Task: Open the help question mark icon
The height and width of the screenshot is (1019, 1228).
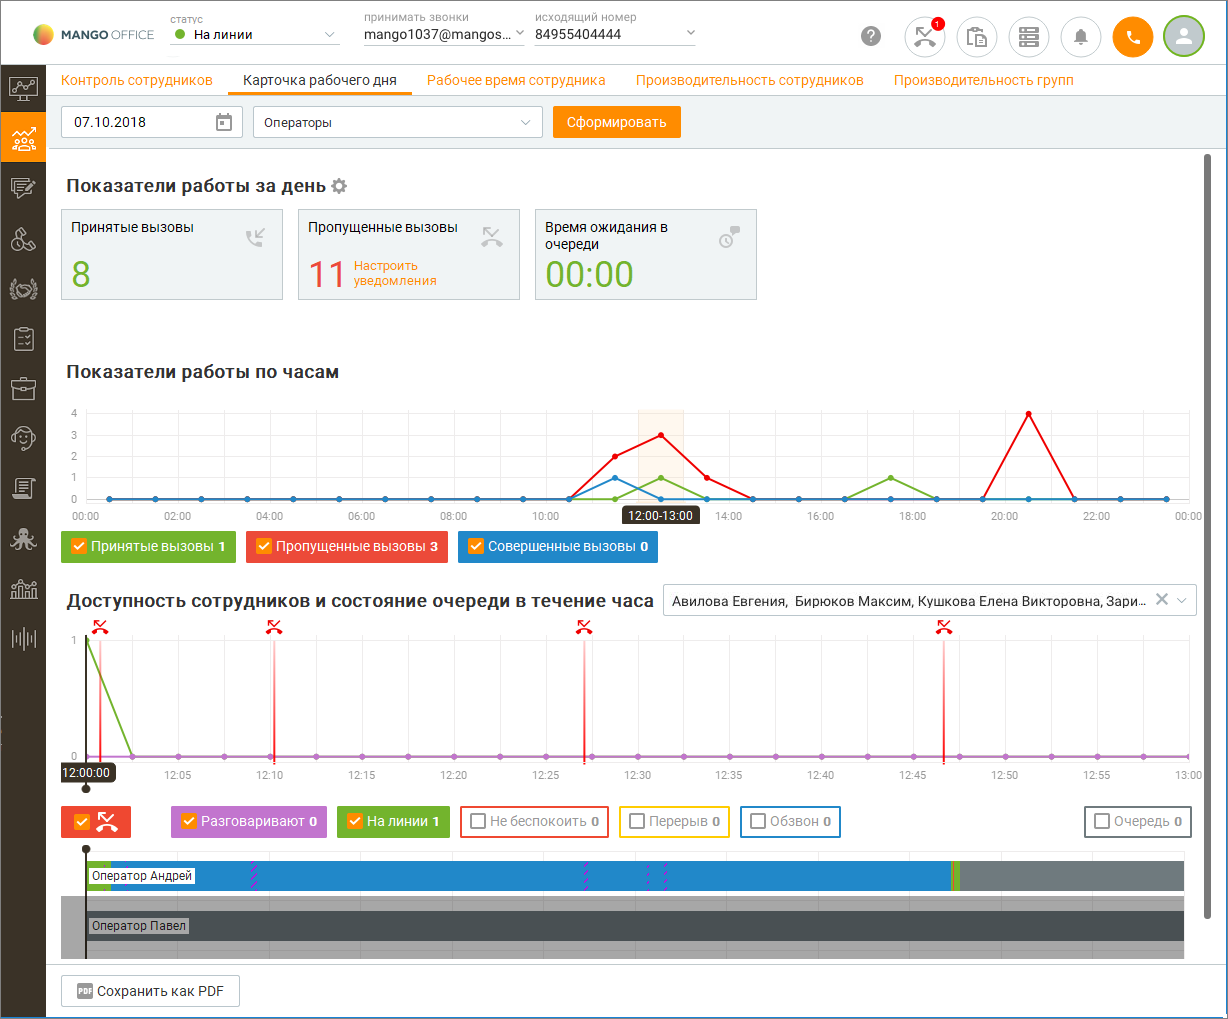Action: tap(871, 36)
